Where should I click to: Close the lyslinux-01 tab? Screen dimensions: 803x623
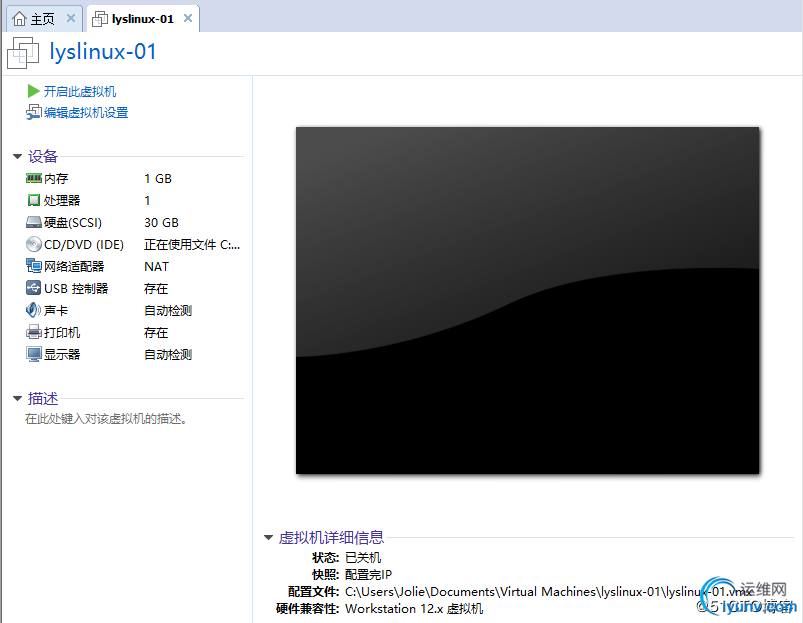[x=188, y=18]
